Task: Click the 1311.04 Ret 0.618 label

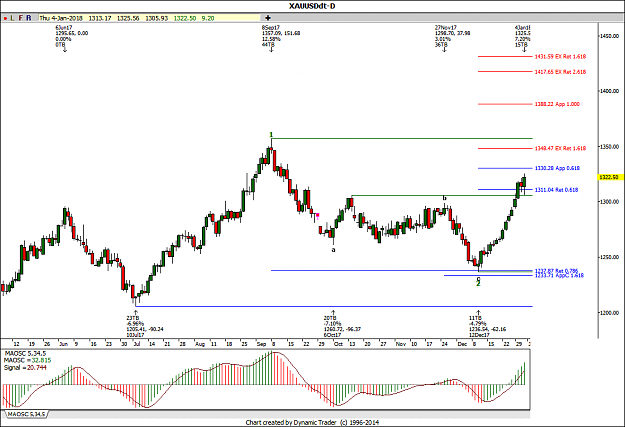Action: [556, 190]
